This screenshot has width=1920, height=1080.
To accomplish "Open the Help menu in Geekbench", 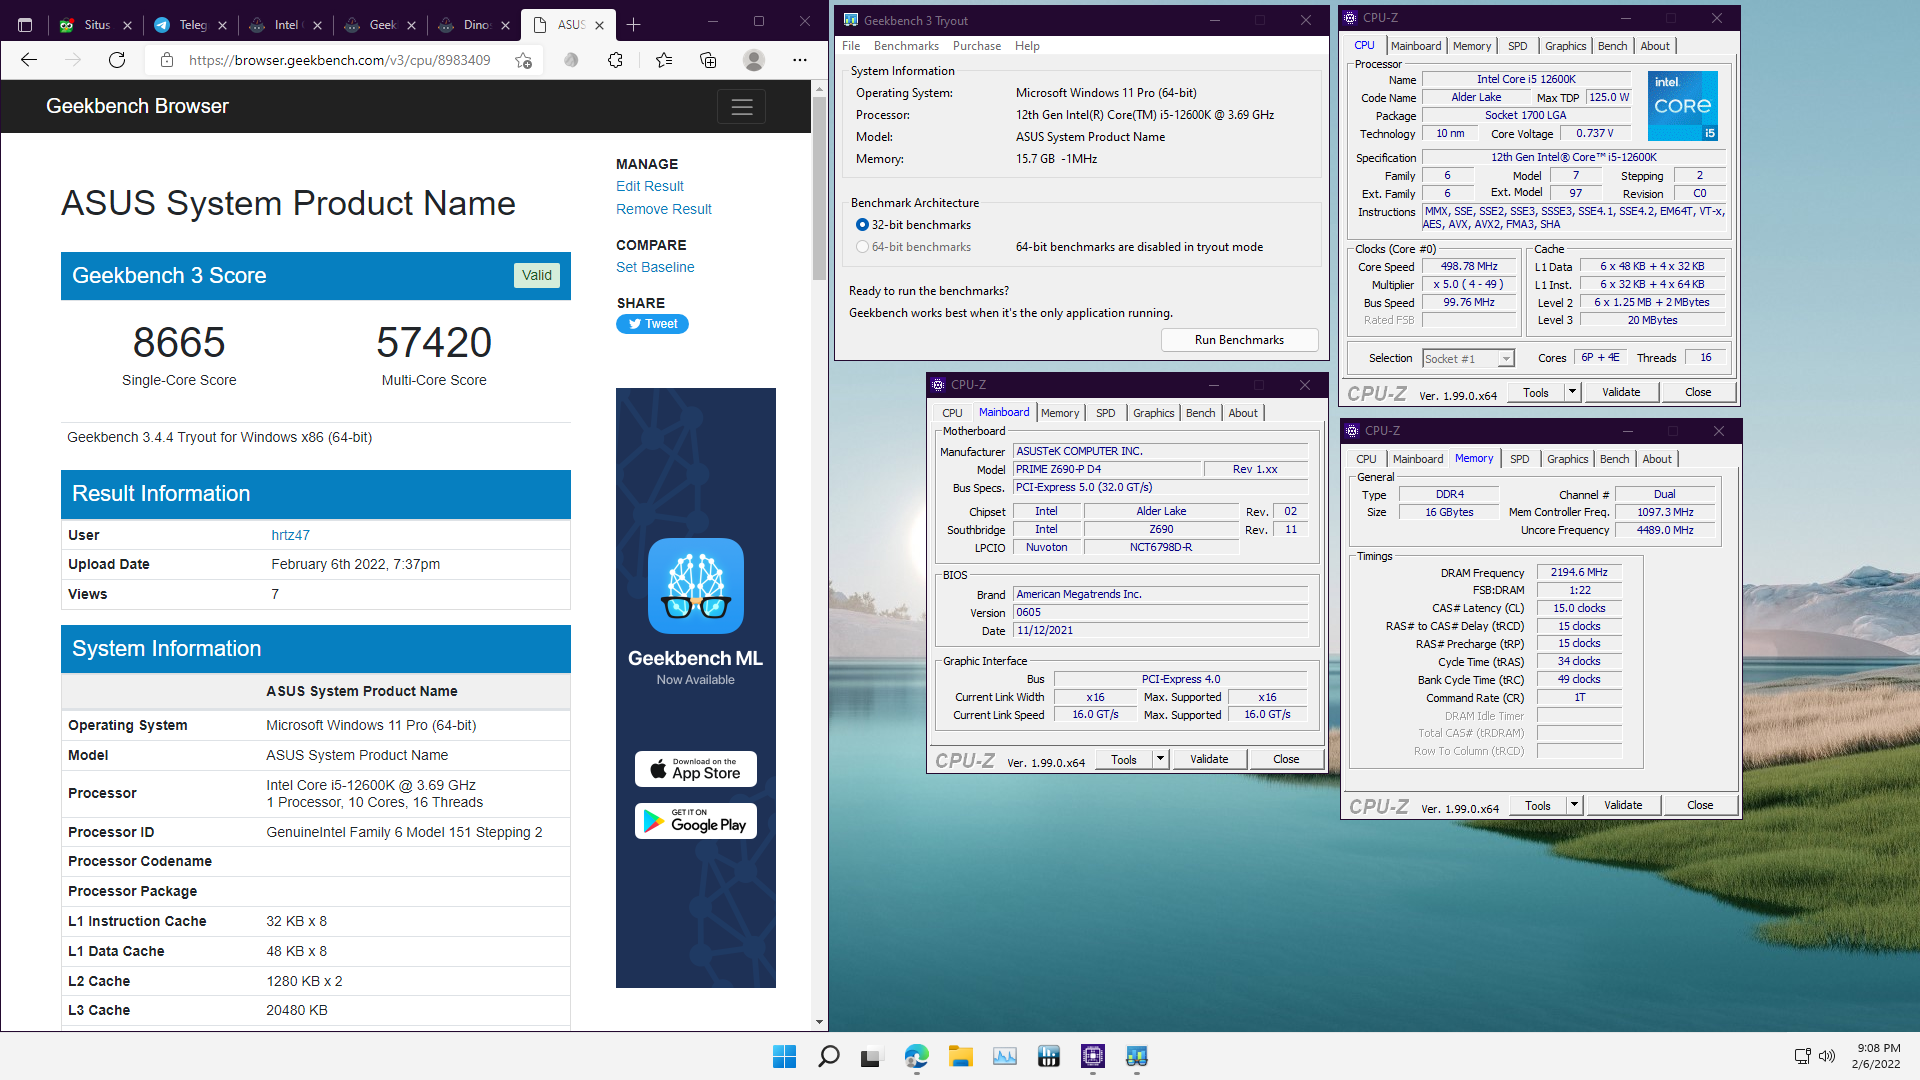I will (1027, 46).
